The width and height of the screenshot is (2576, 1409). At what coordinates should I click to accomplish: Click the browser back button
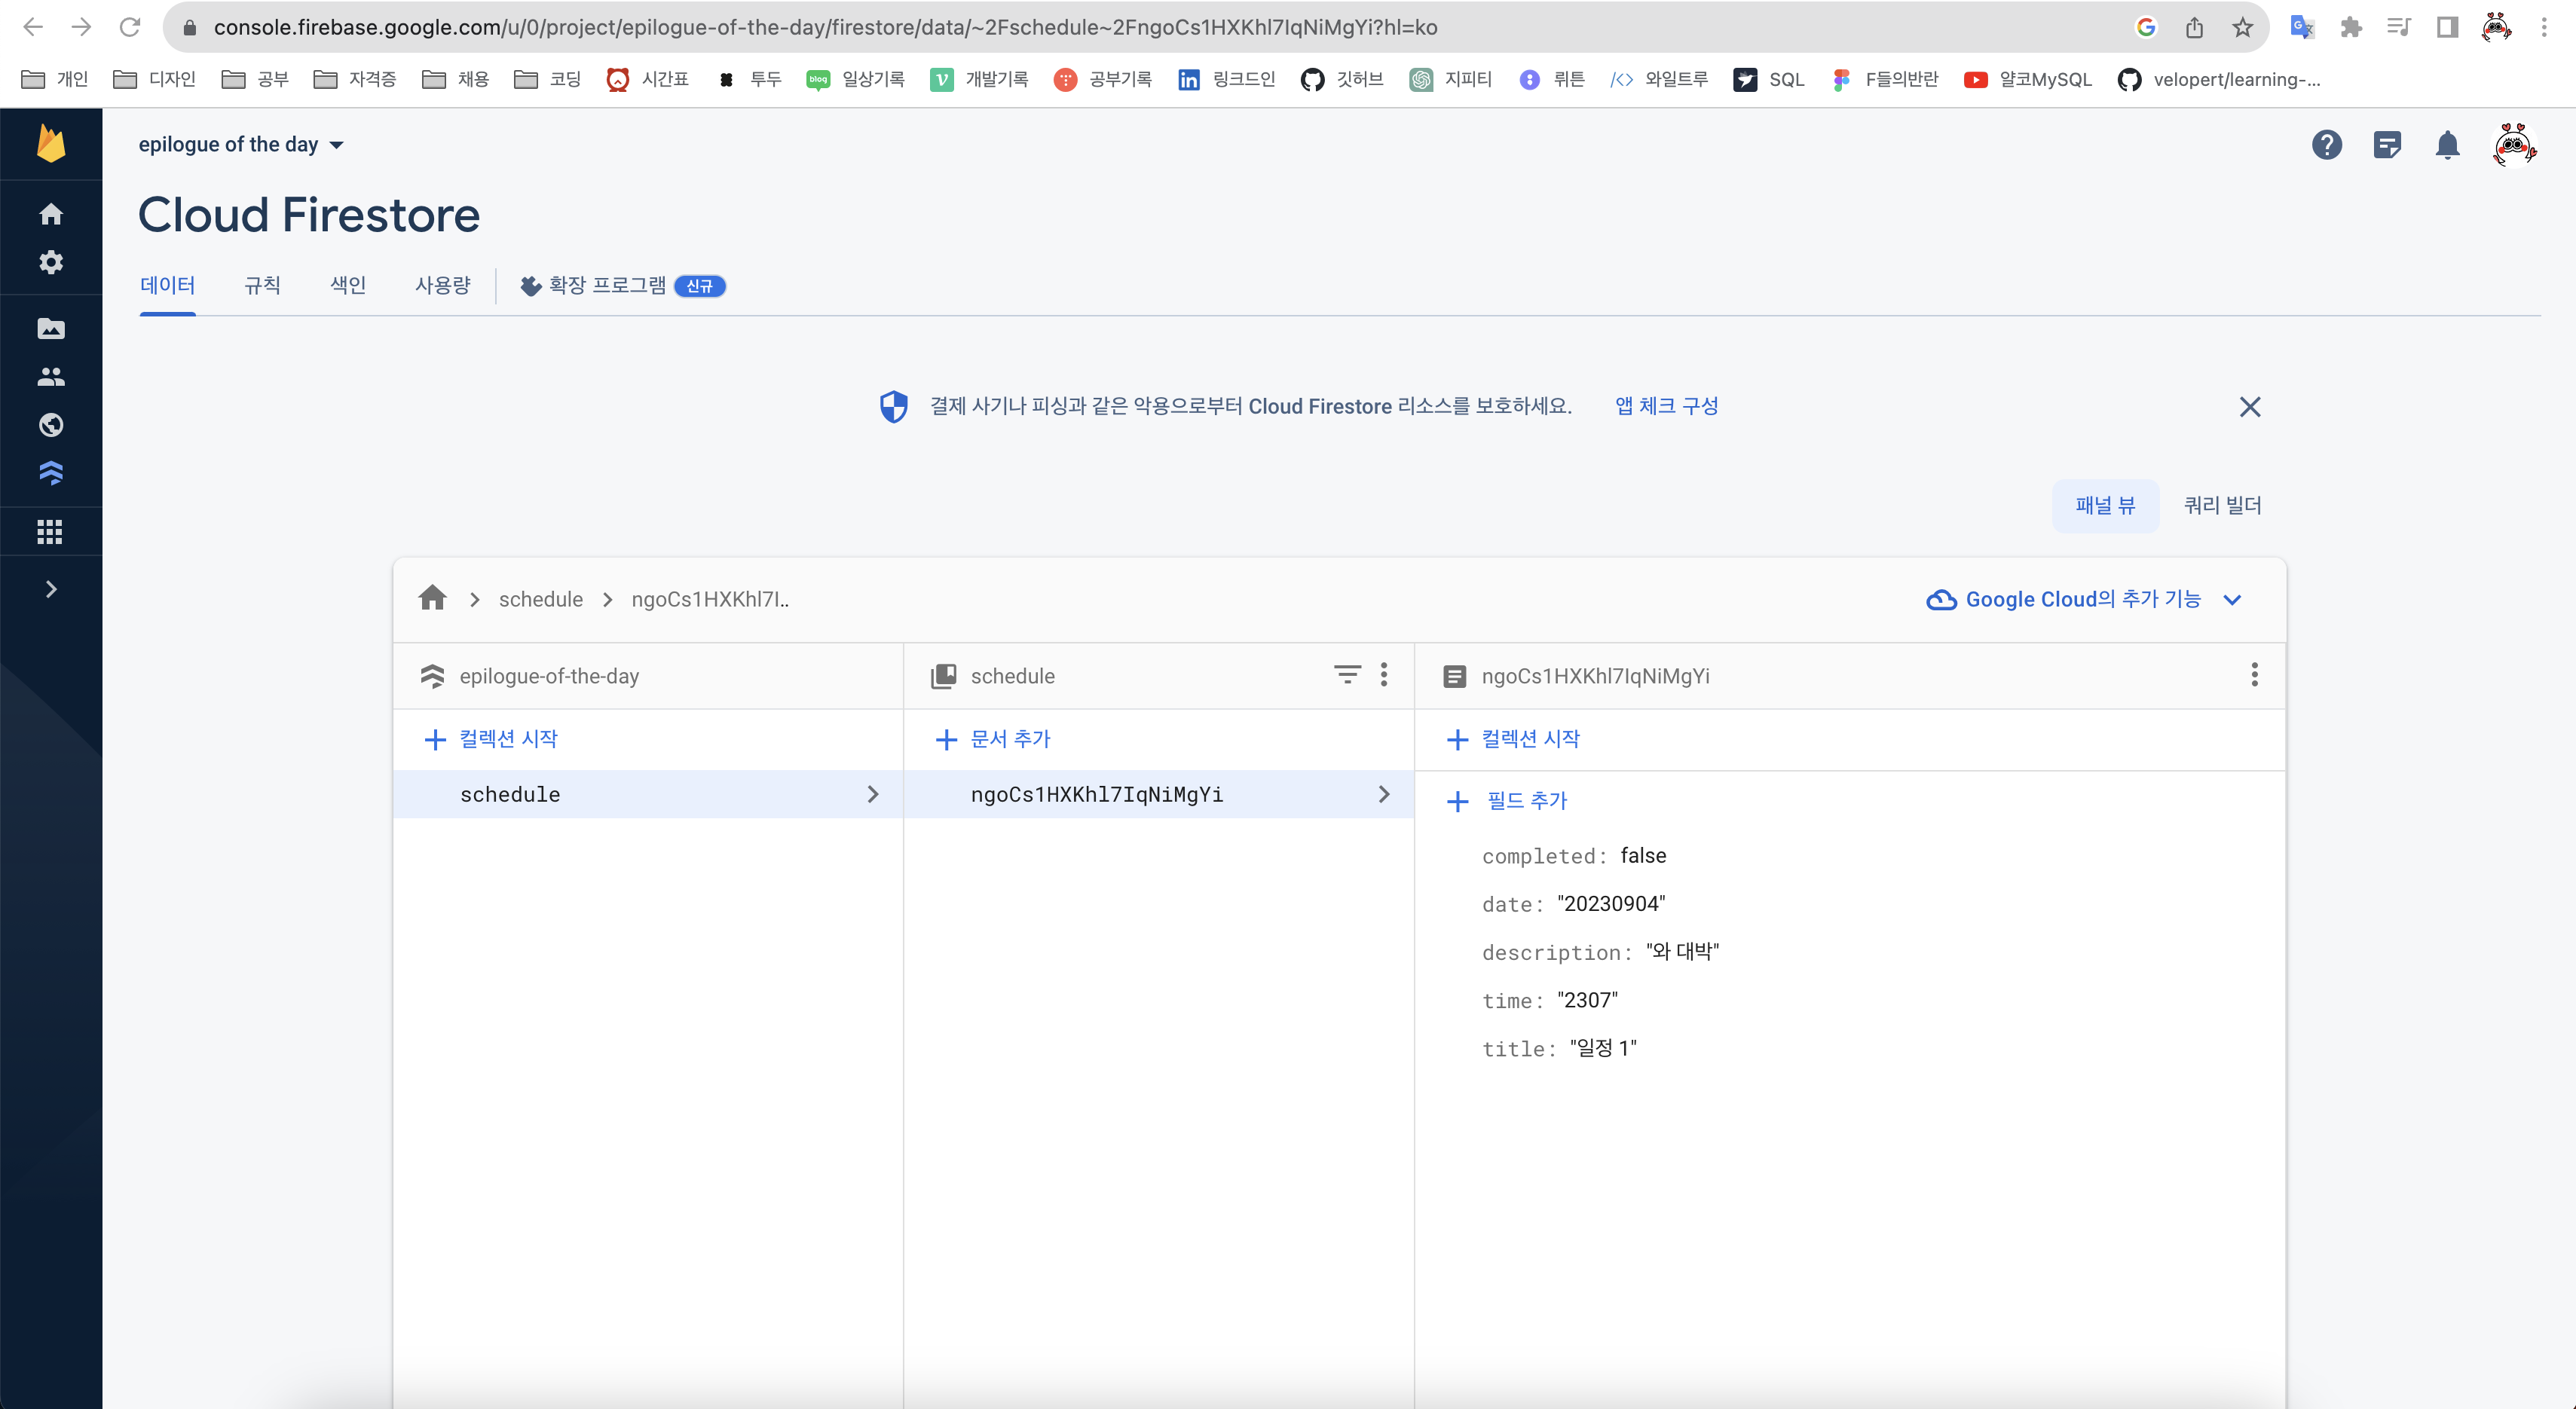coord(33,27)
